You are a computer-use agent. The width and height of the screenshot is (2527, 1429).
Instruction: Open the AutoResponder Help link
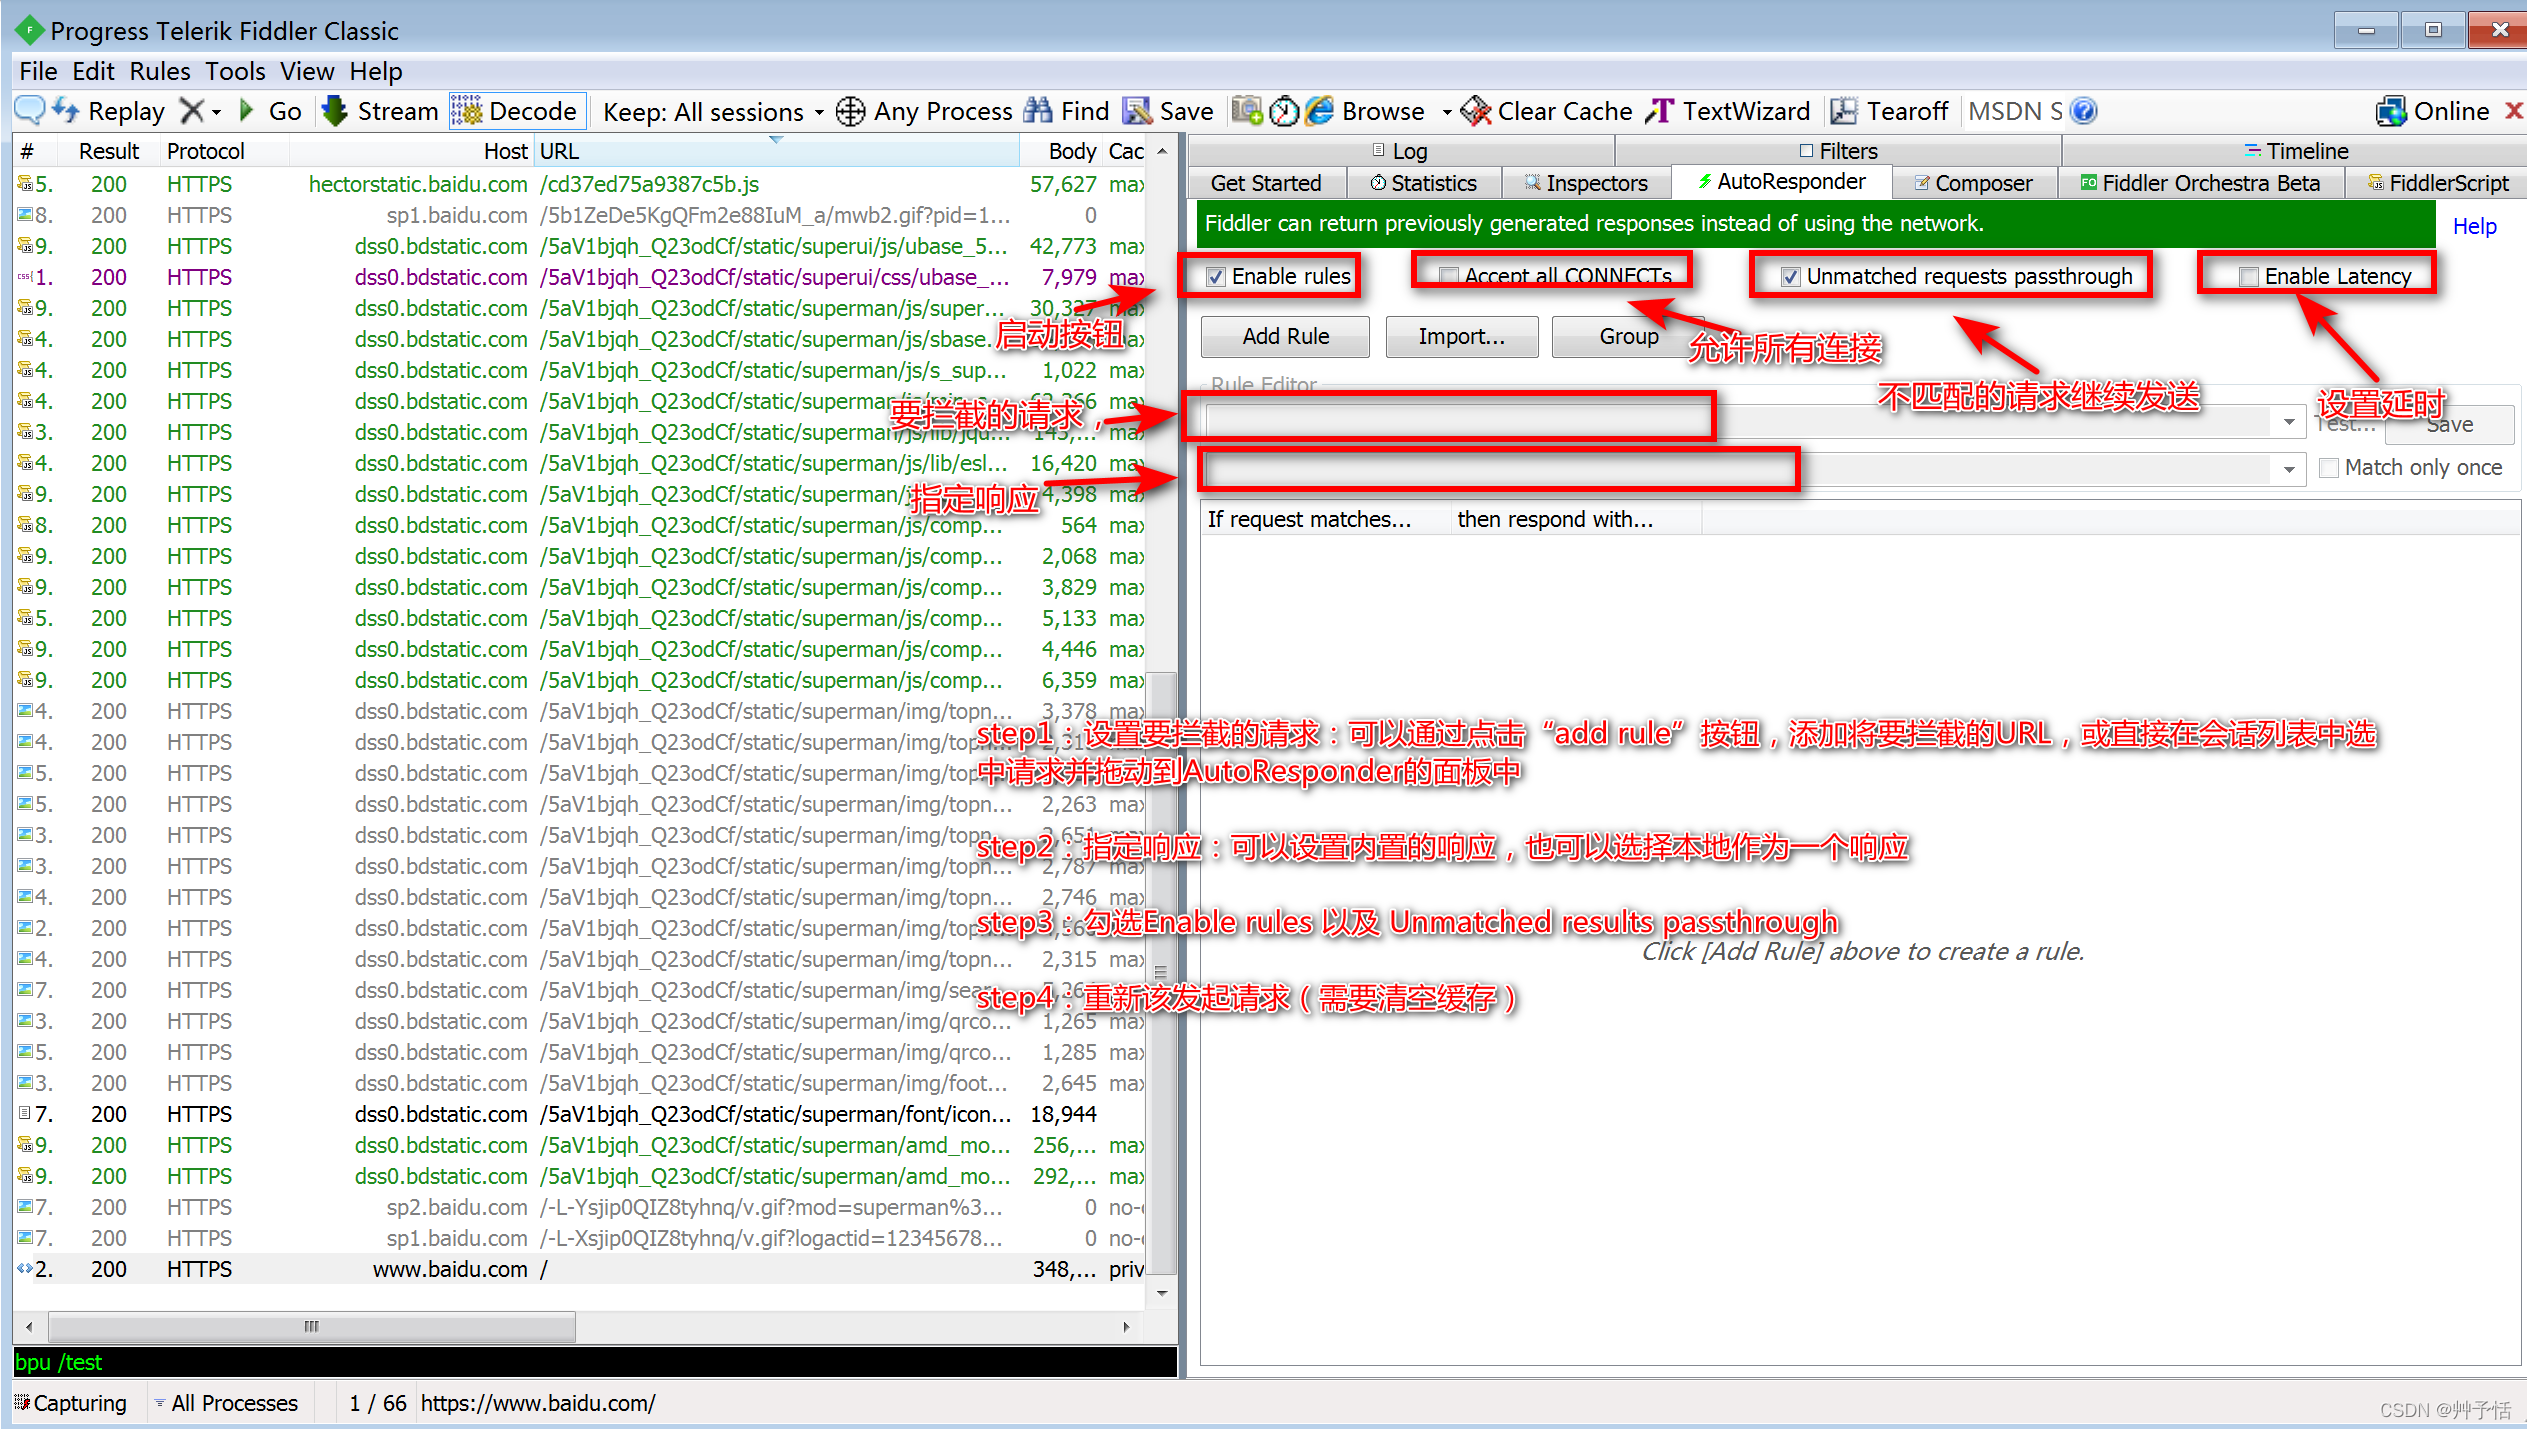2474,227
